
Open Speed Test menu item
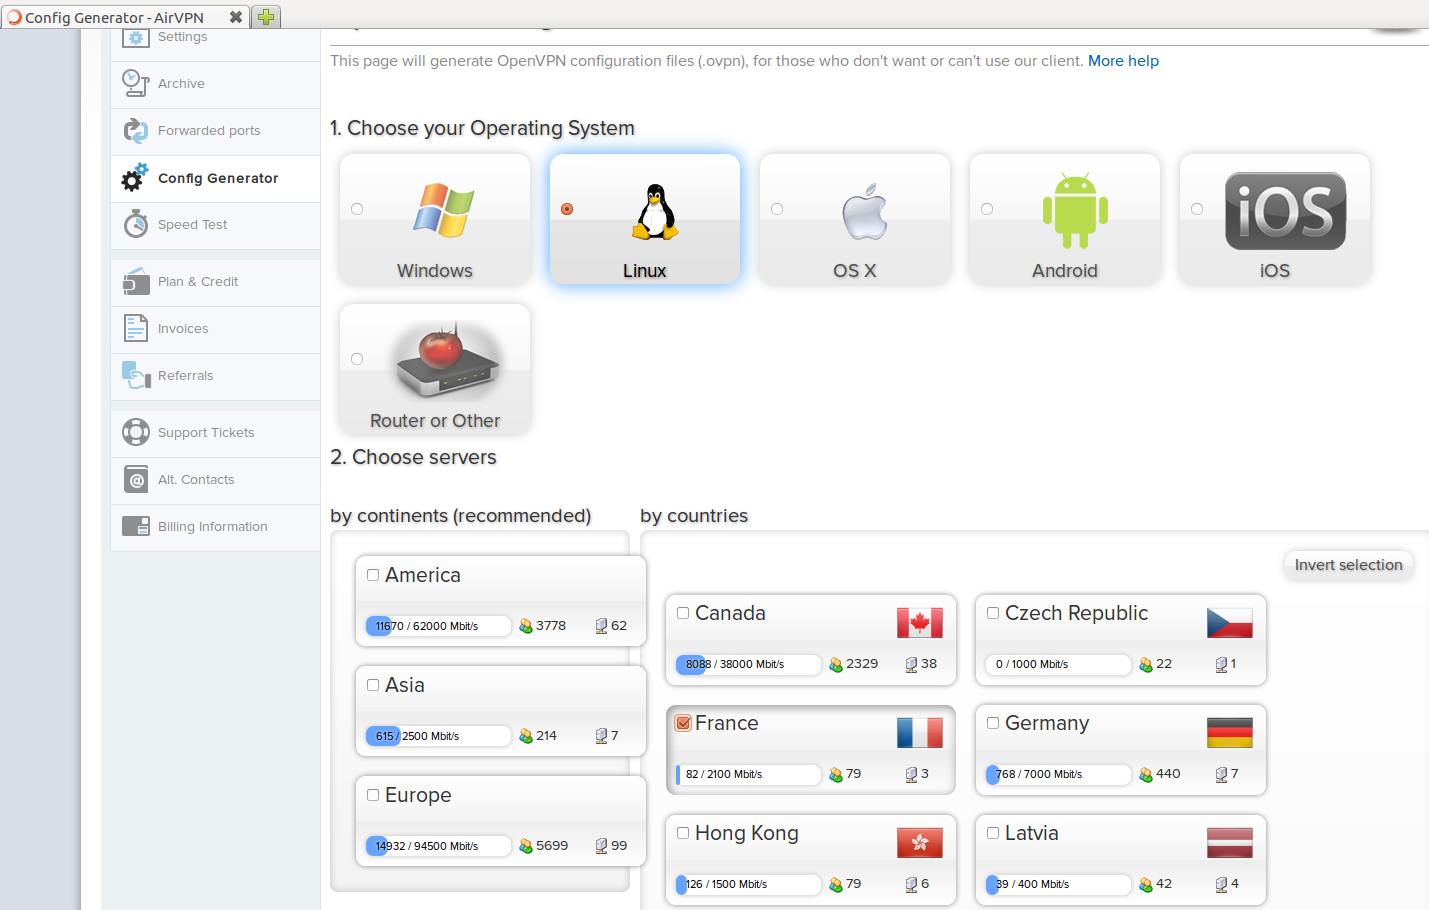215,225
